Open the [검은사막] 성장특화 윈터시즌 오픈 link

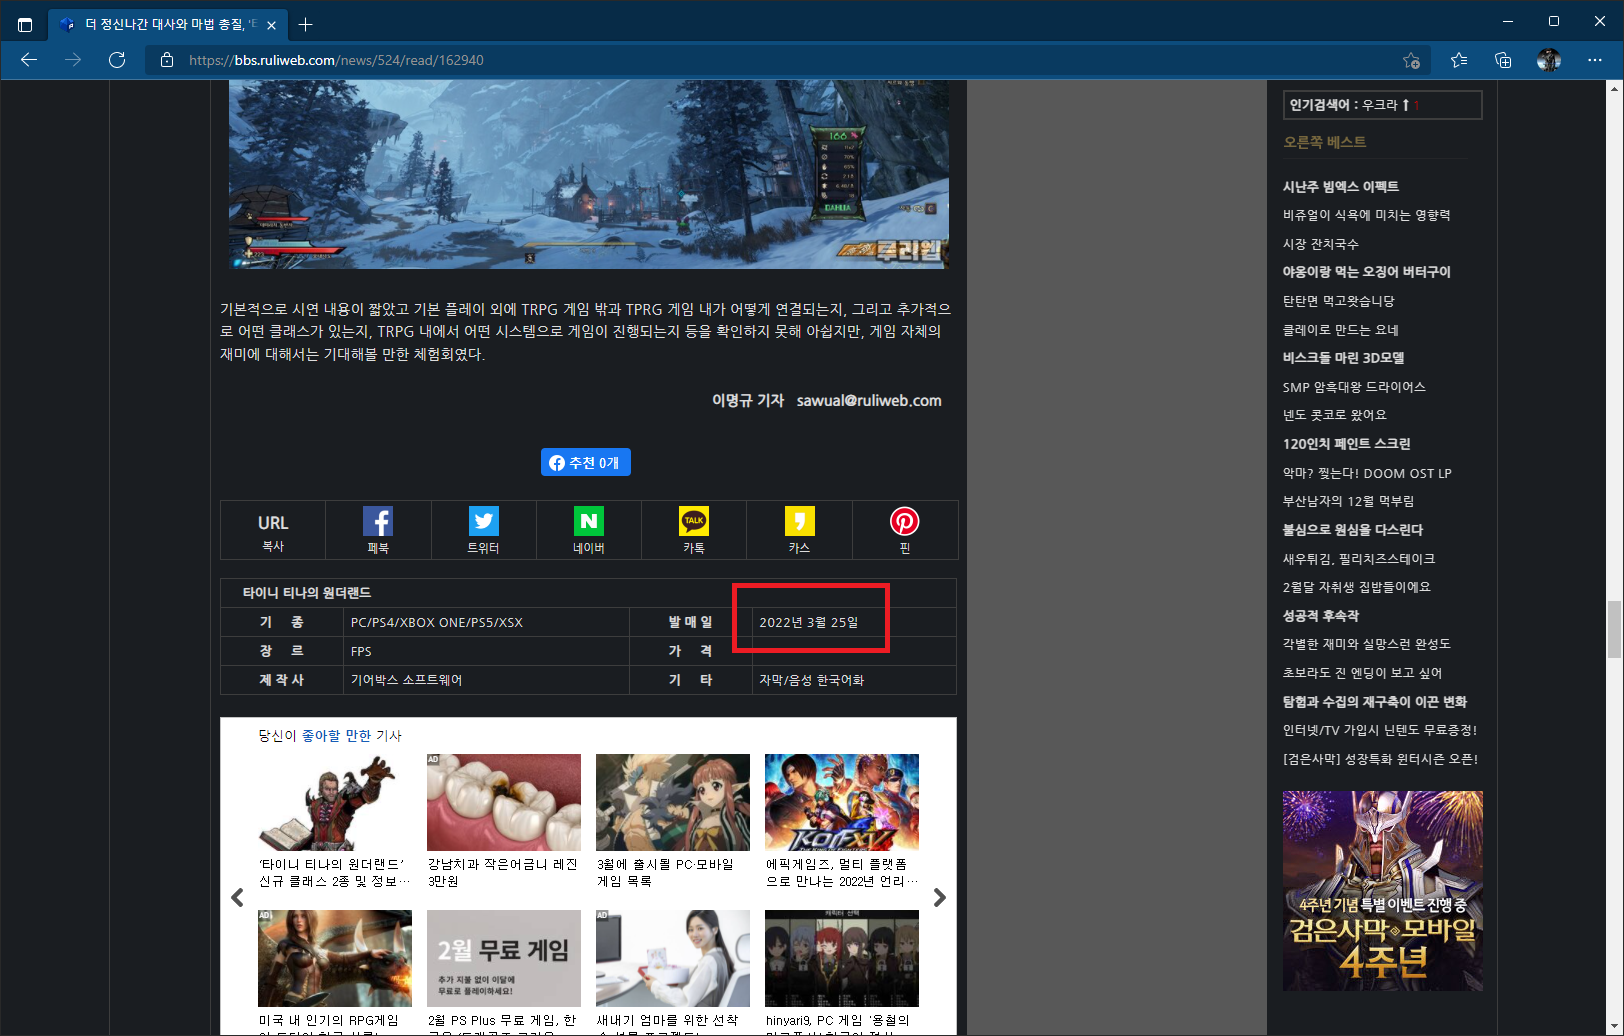point(1380,759)
